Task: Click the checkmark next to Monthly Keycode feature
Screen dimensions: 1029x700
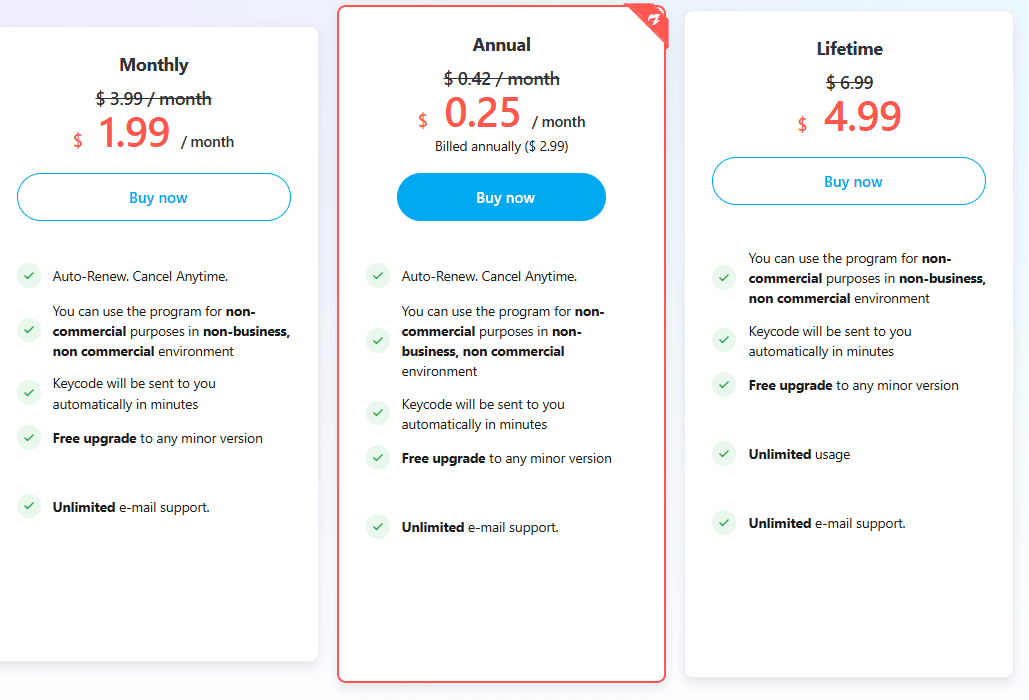Action: 29,394
